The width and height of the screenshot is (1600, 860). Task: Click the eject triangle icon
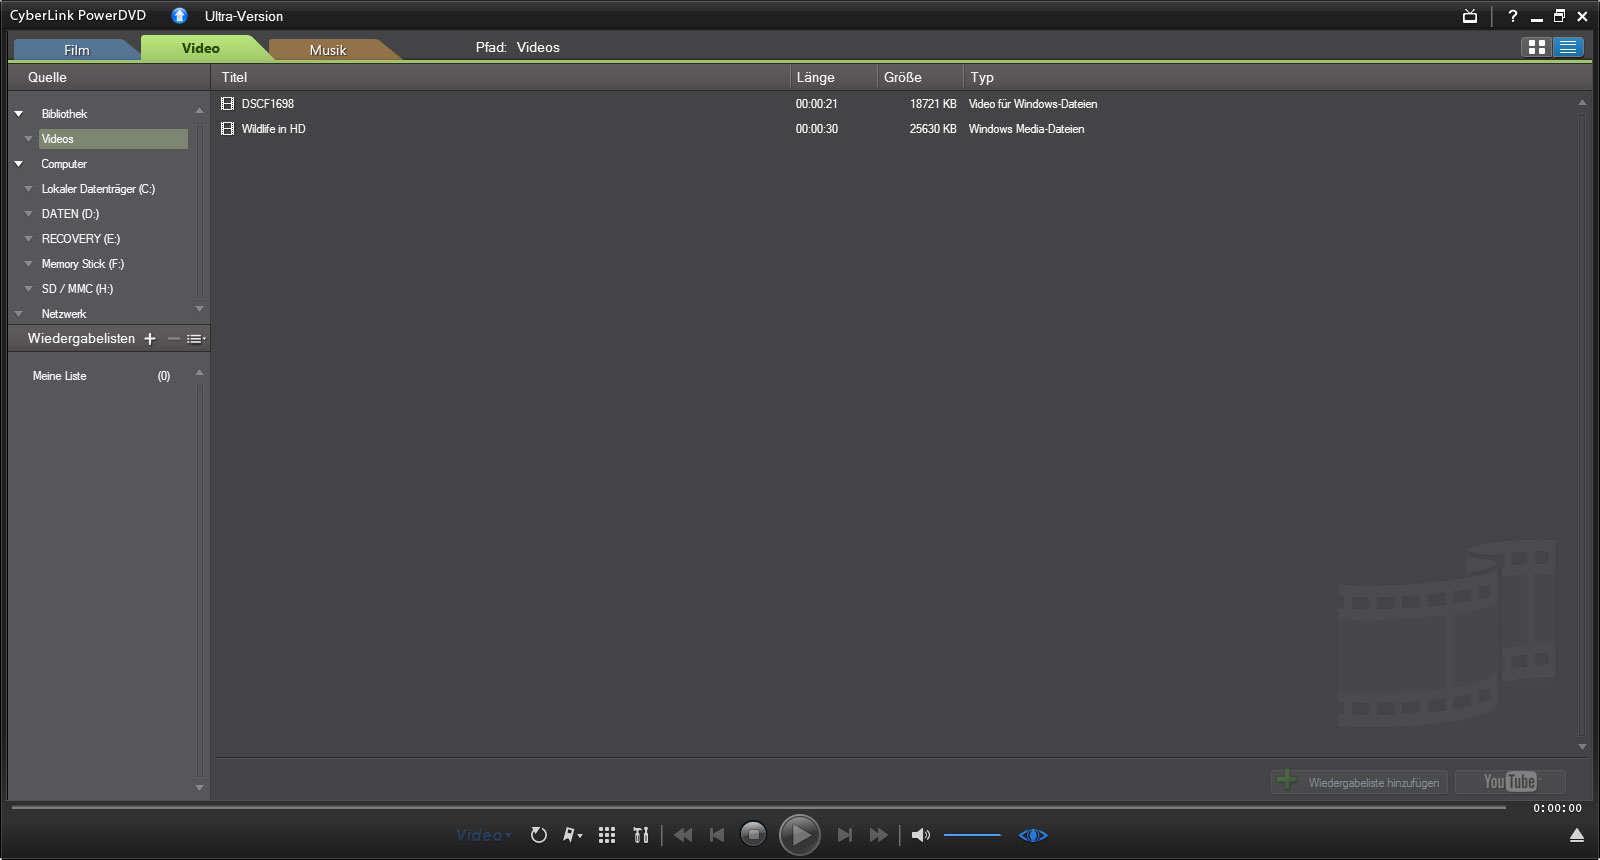coord(1577,835)
